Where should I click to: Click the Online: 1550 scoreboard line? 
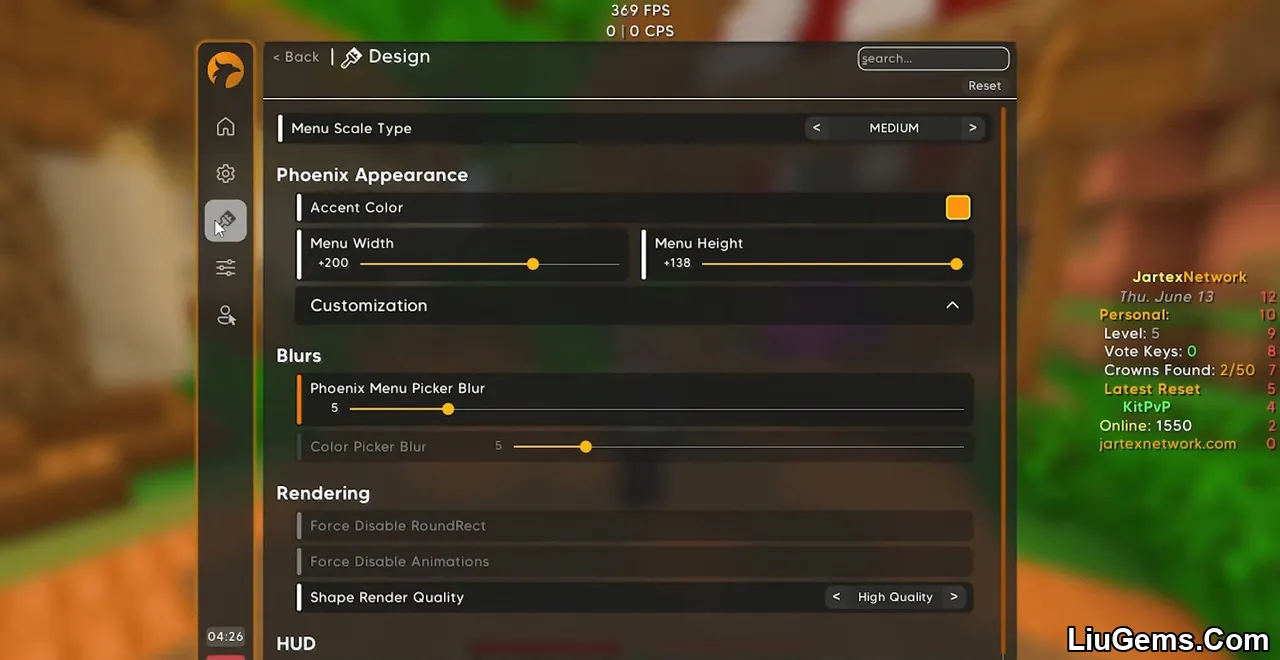1145,426
